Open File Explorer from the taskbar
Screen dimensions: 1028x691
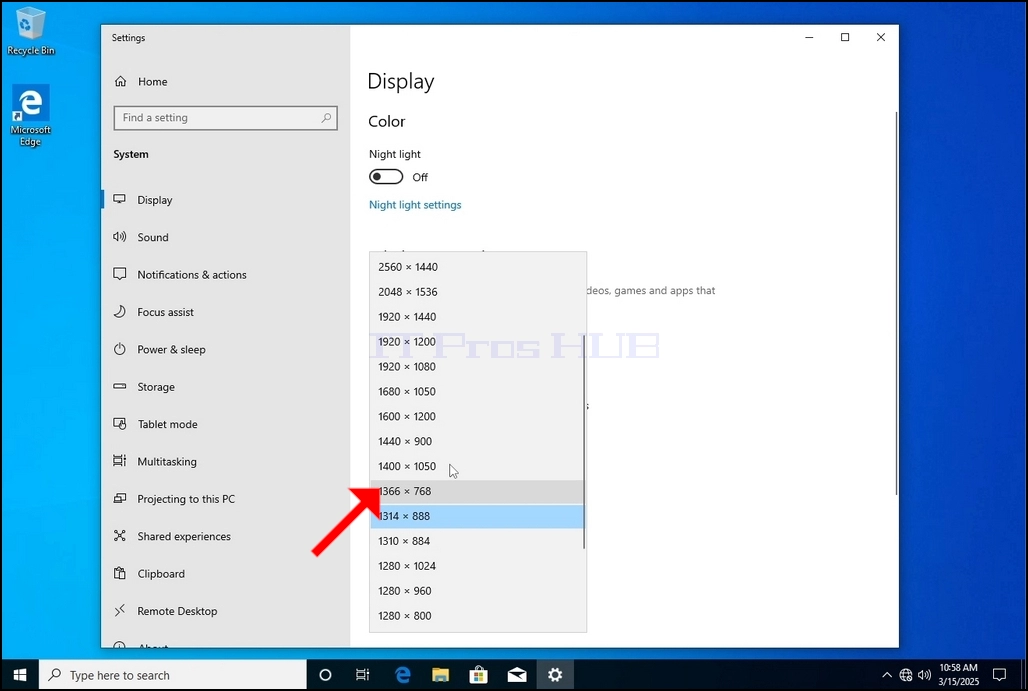tap(441, 675)
